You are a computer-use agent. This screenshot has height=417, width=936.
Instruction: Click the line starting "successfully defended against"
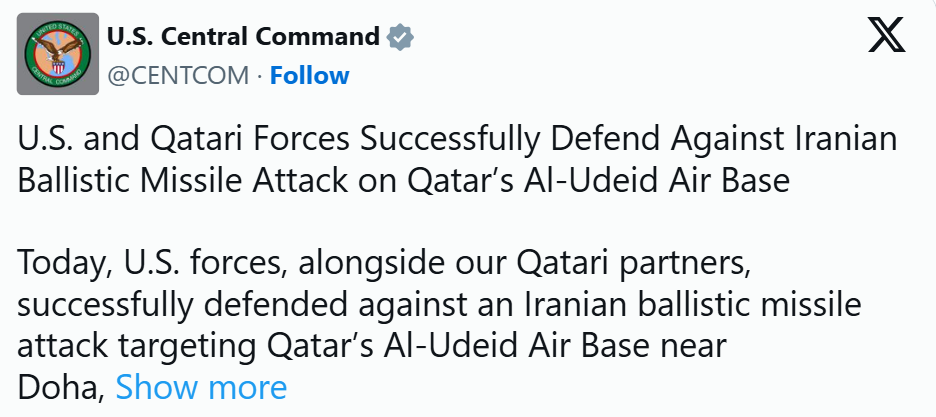[x=439, y=305]
